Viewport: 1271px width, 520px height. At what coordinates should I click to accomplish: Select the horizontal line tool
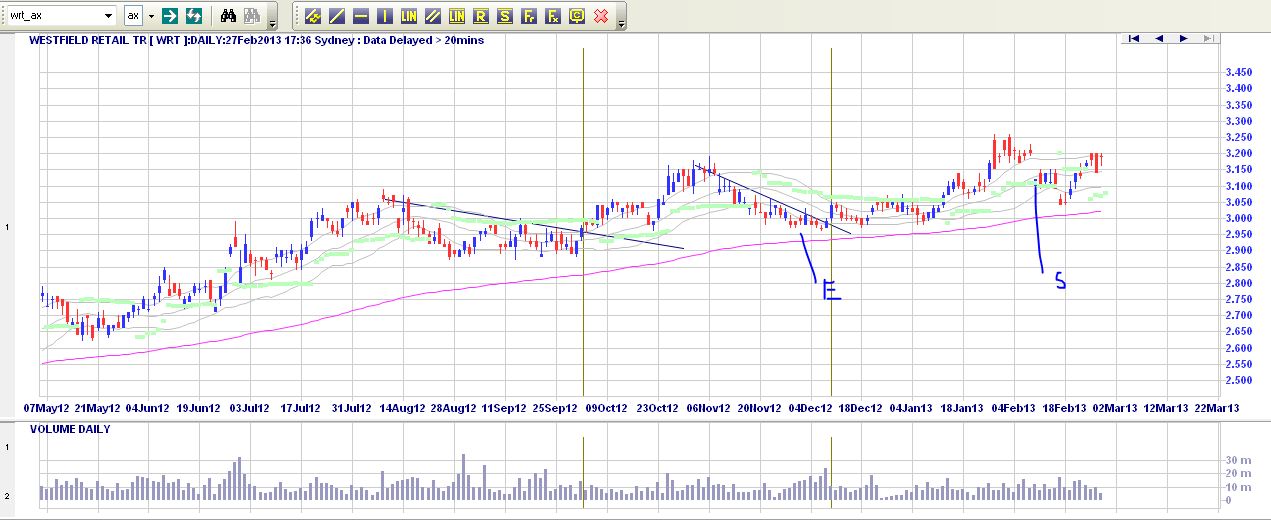point(360,16)
